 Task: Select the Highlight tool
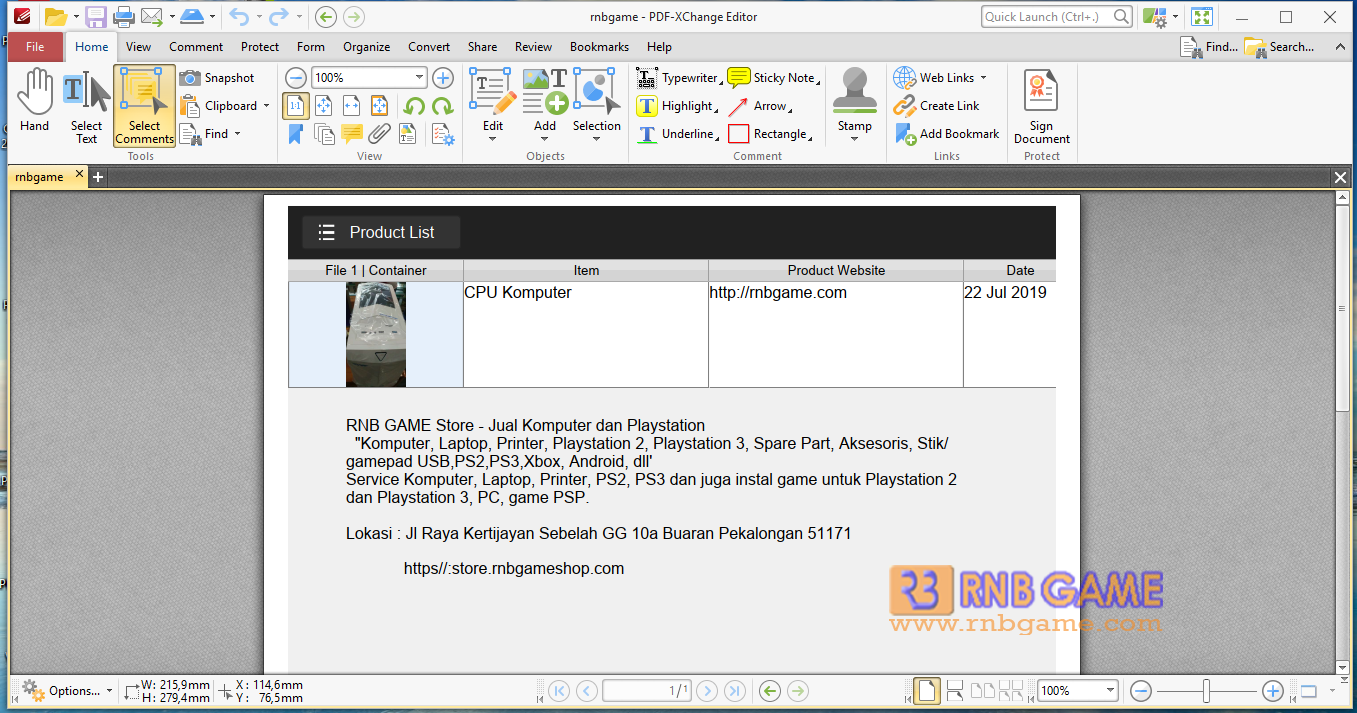tap(677, 106)
